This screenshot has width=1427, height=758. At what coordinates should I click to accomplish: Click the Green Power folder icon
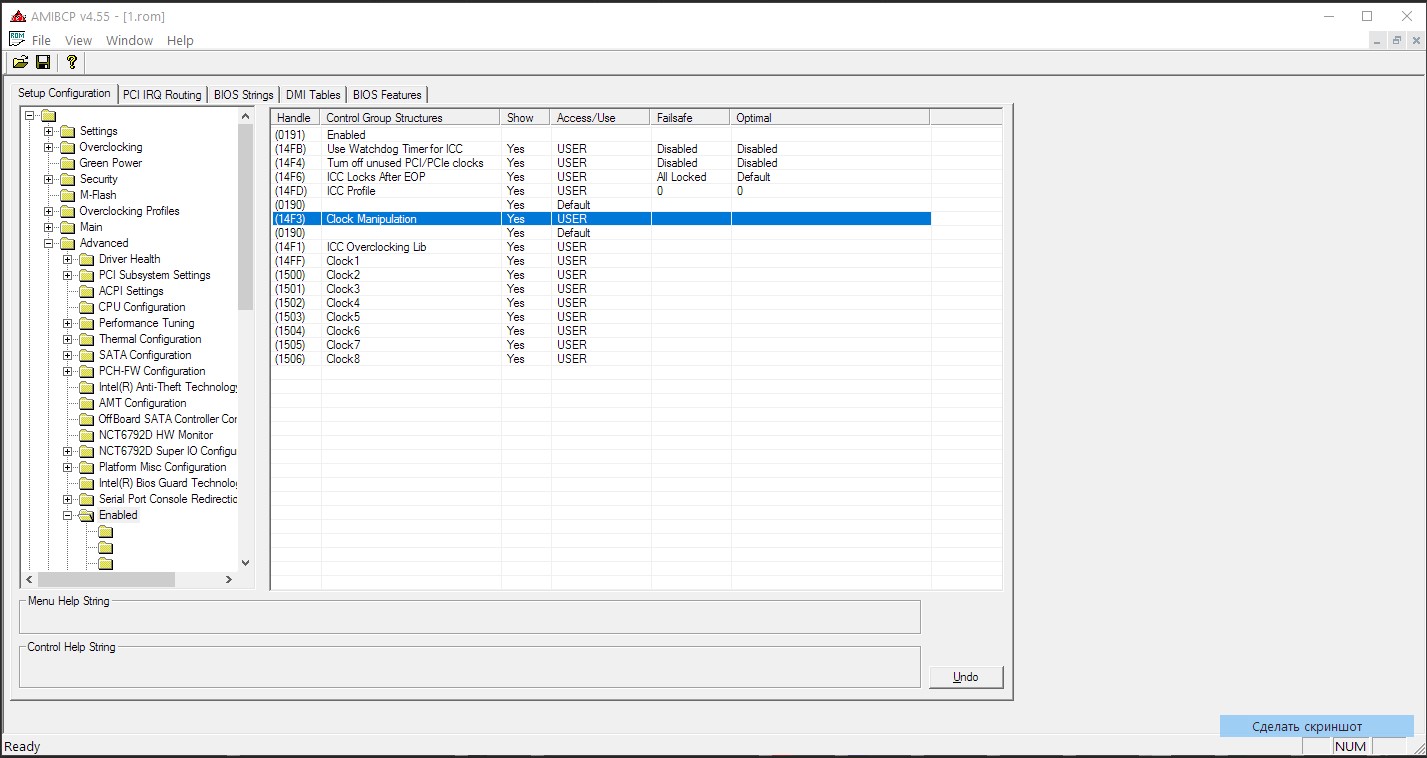tap(68, 163)
